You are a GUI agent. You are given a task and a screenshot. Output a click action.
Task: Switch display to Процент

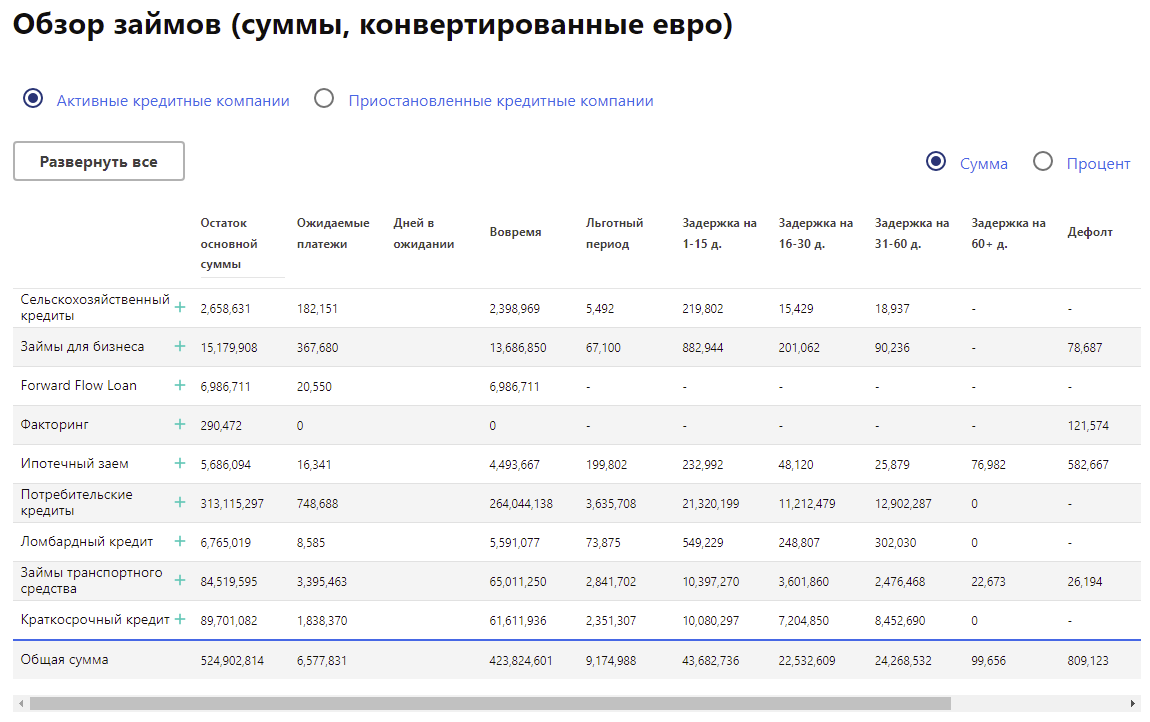pos(1043,162)
